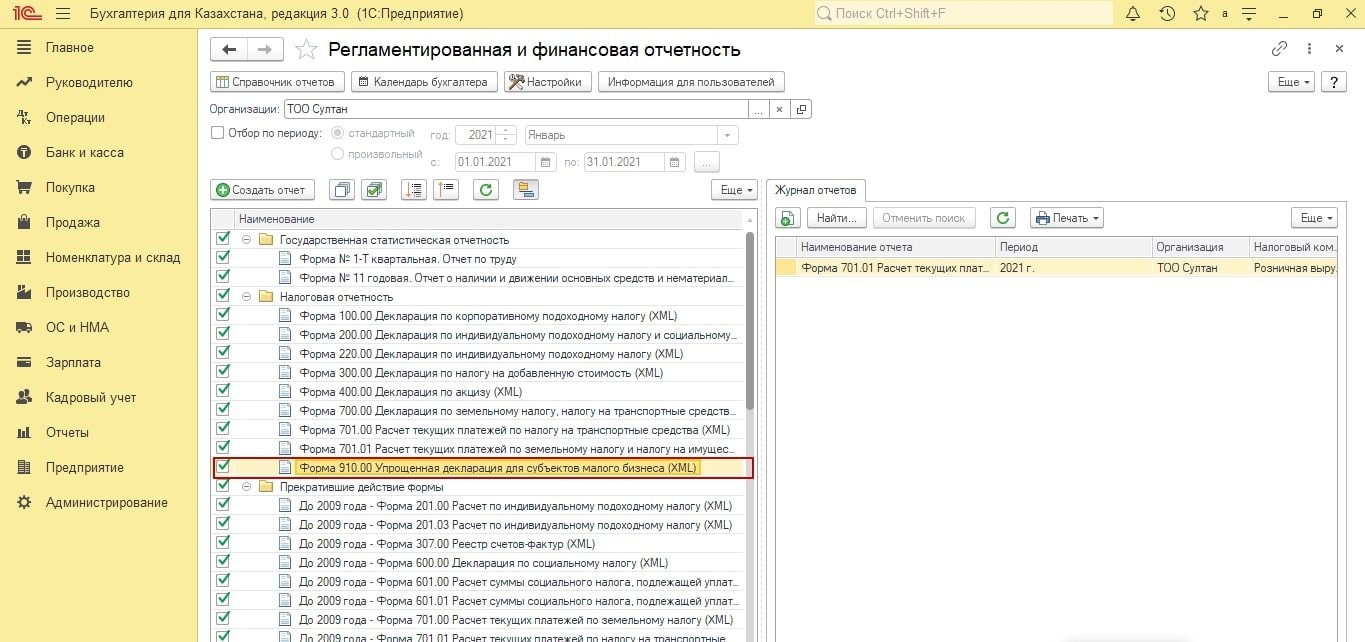Uncheck all reports using the empty boxes icon

coord(342,190)
